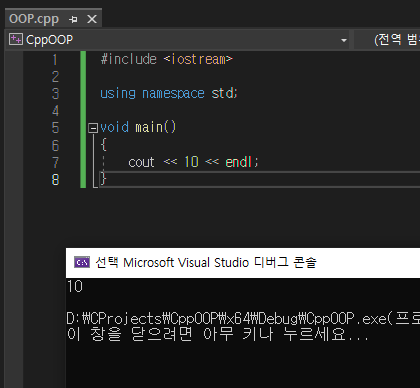Click the iostream header name in the include

[198, 59]
